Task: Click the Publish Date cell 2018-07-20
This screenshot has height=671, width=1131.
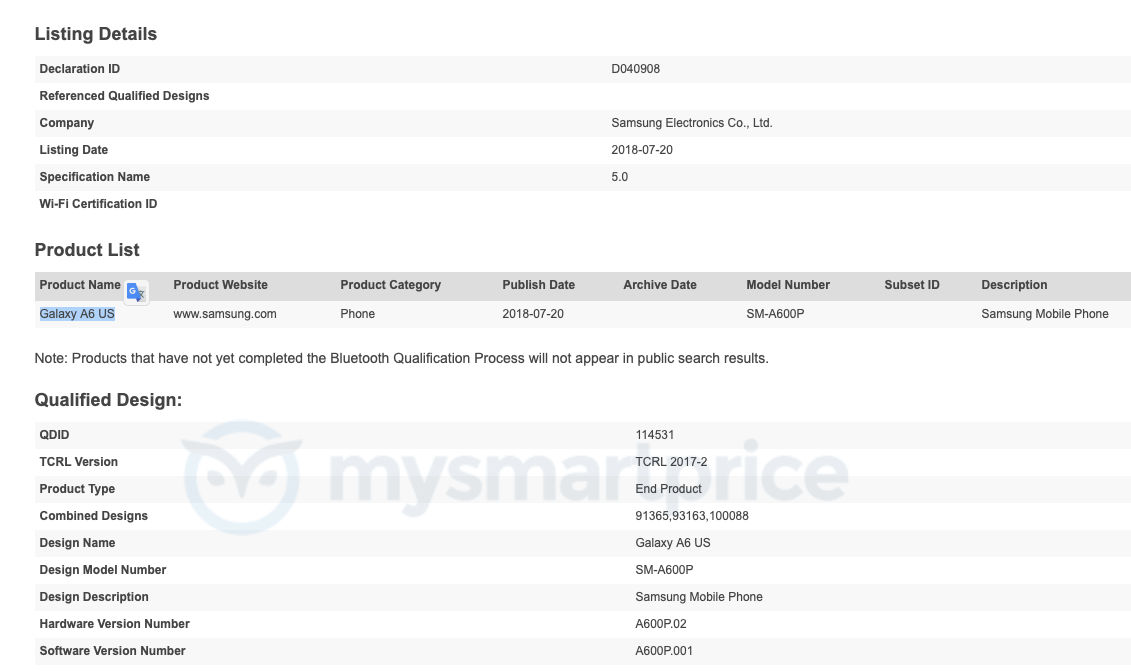Action: 533,314
